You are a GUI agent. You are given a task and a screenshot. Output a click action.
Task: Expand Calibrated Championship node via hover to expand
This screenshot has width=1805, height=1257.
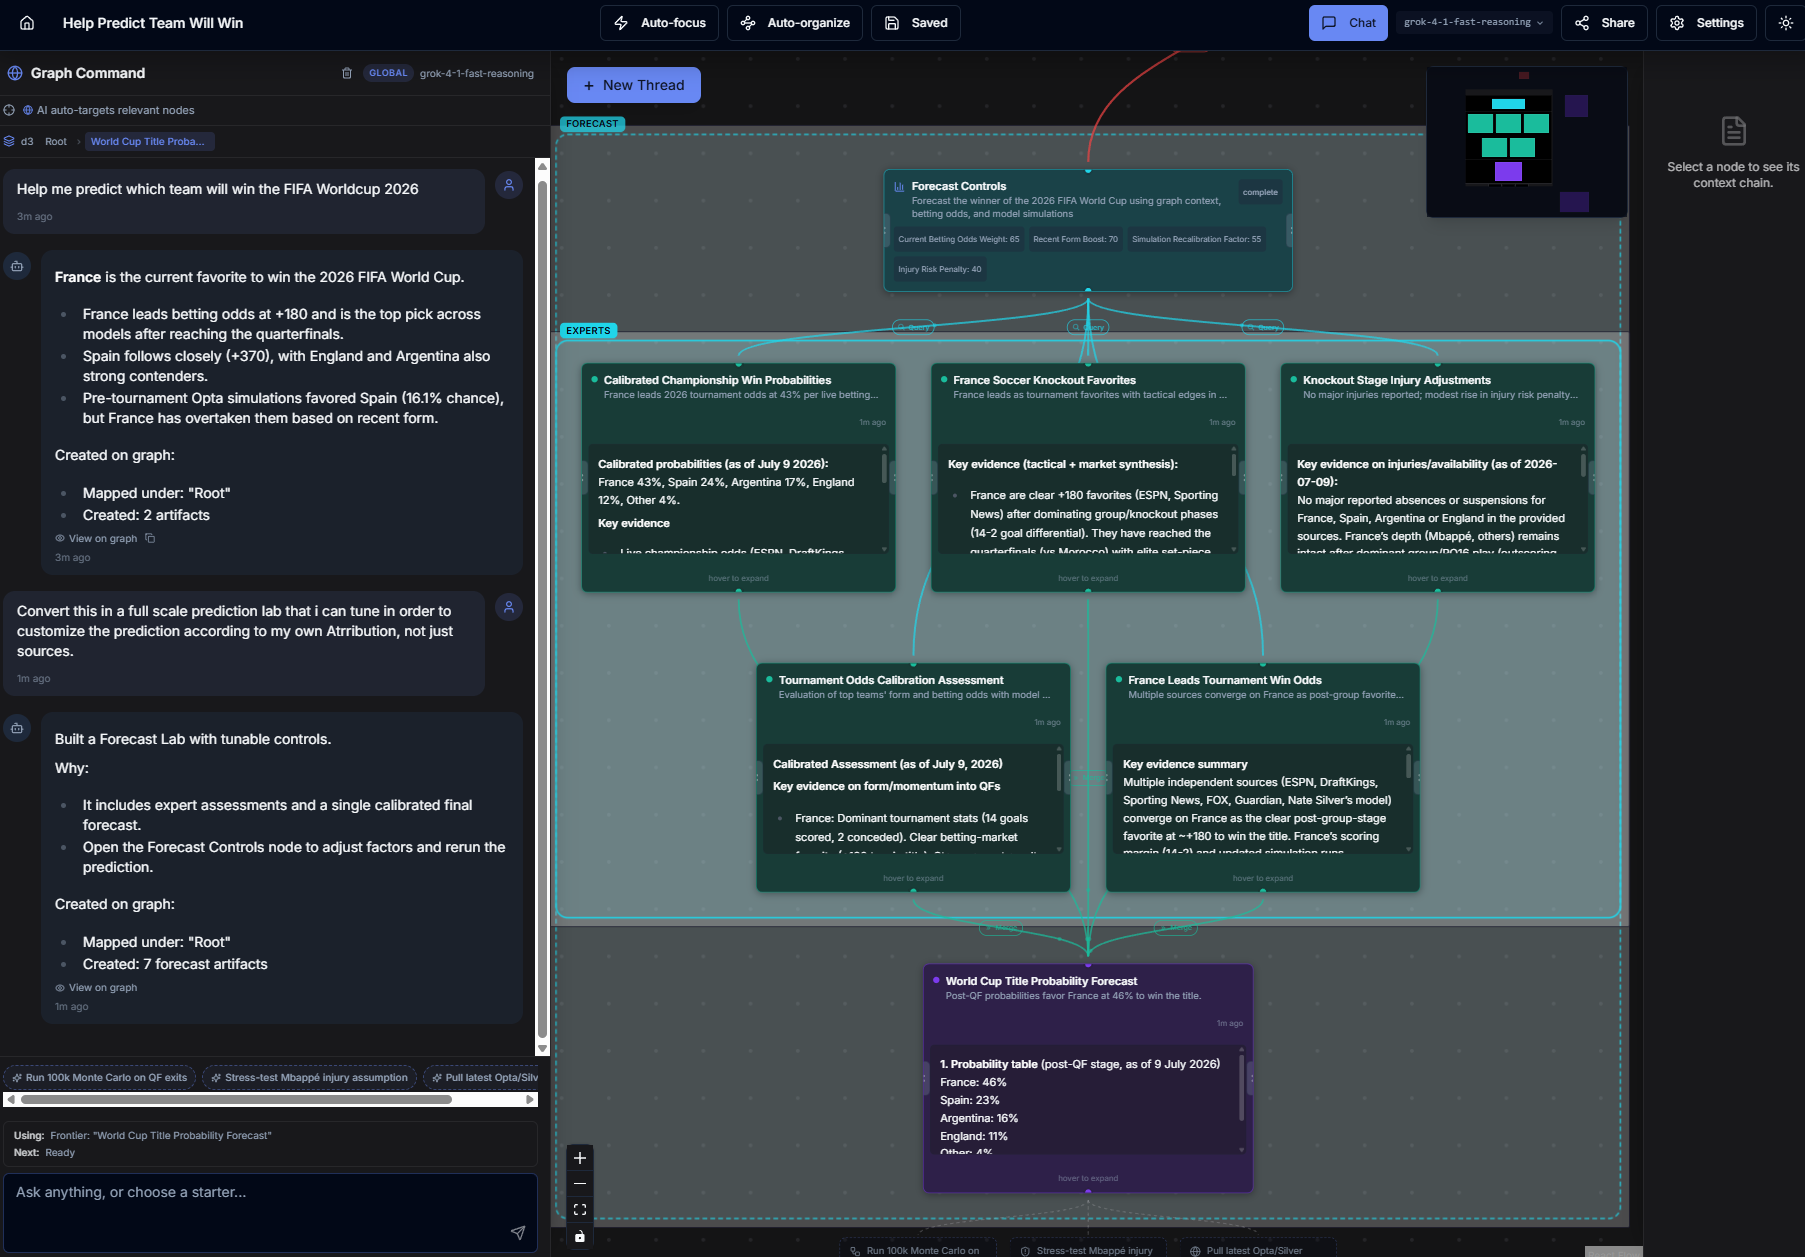coord(738,578)
